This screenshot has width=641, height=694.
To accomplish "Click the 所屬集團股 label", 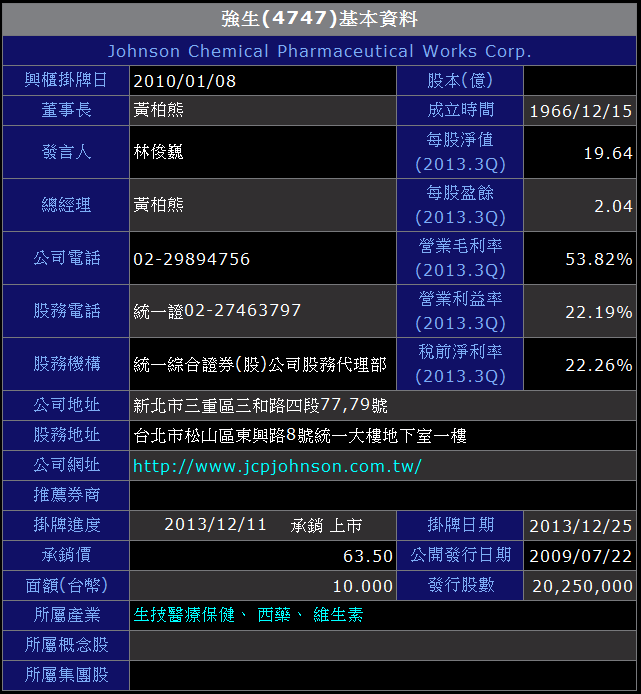I will pyautogui.click(x=66, y=675).
